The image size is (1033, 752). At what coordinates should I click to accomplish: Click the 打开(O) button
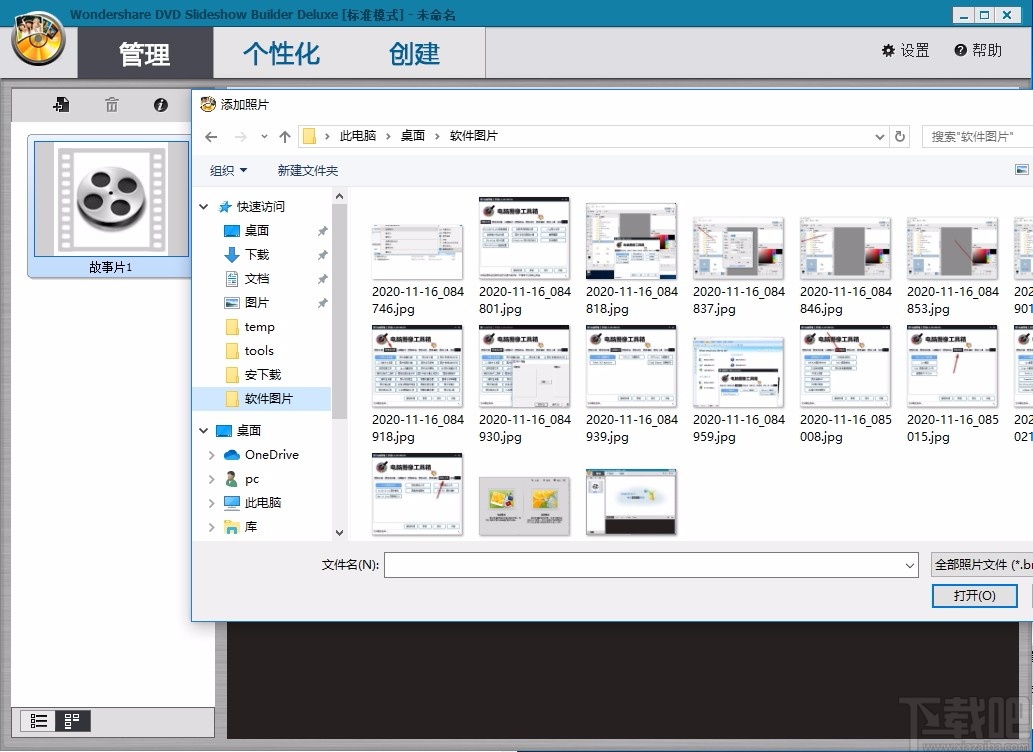tap(974, 595)
